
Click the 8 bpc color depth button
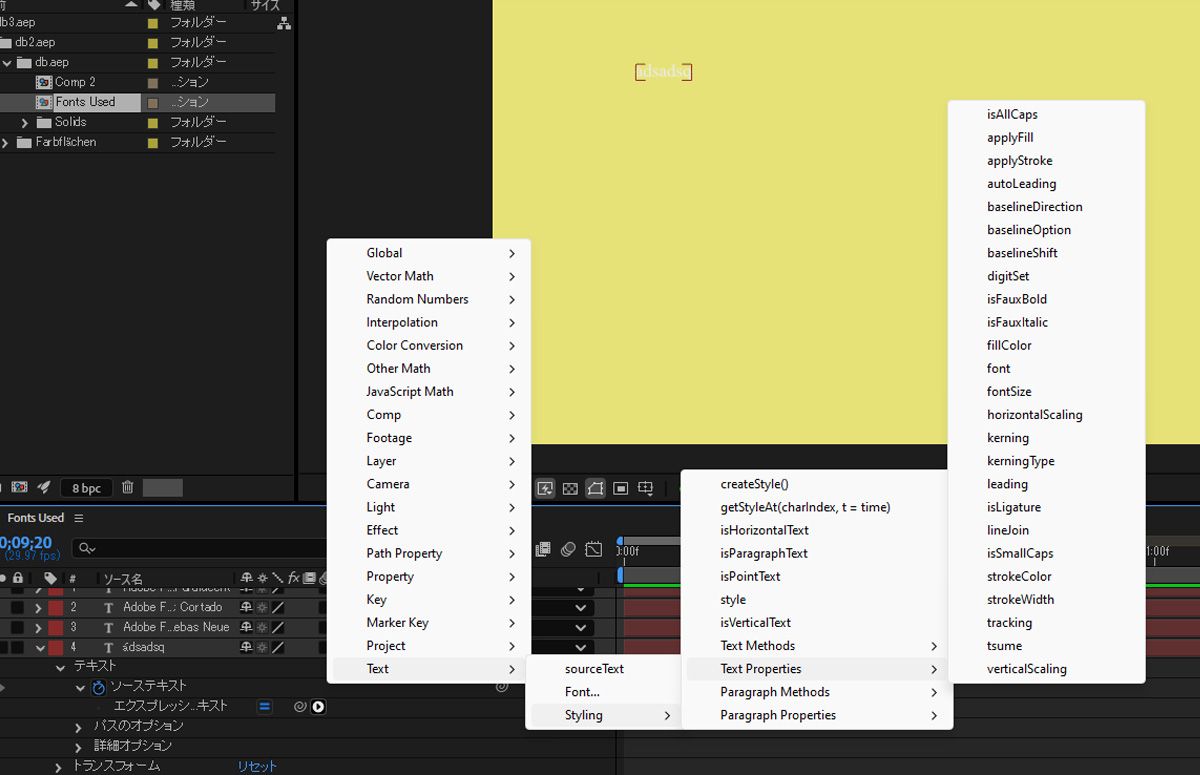(x=86, y=488)
